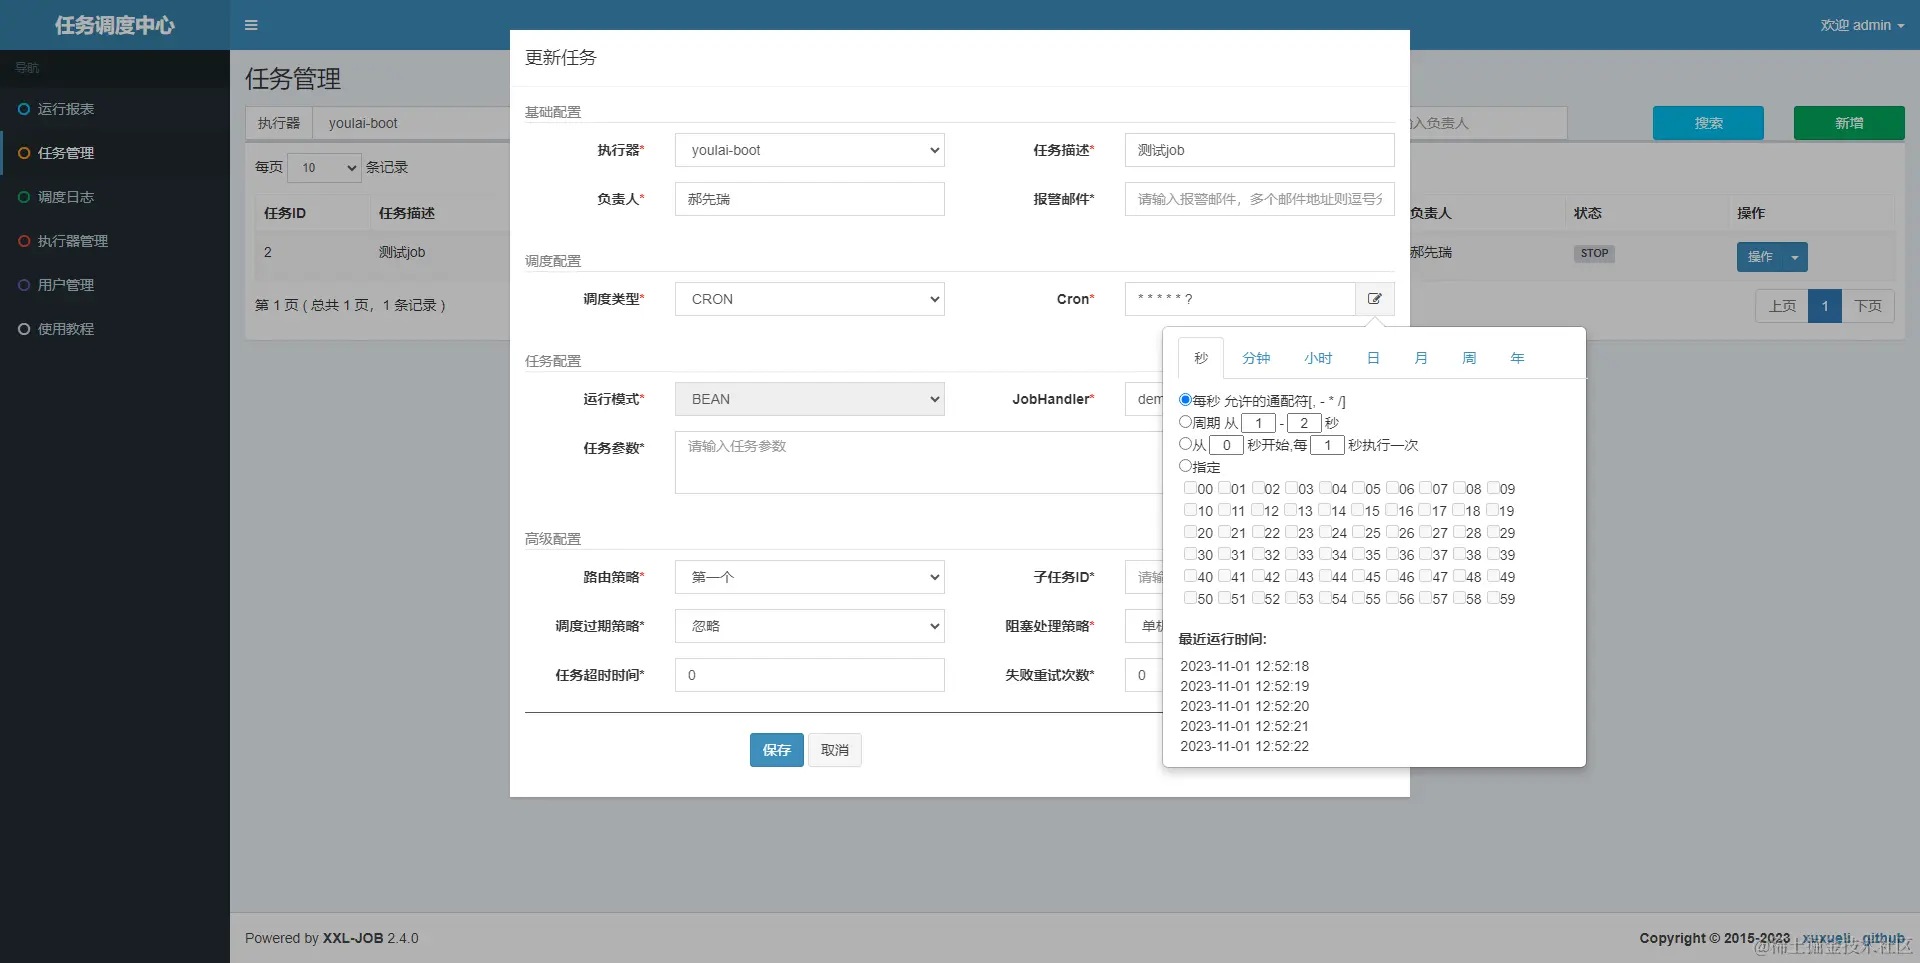Screen dimensions: 1920x963
Task: Click the 调度日志 sidebar circle icon
Action: [x=24, y=197]
